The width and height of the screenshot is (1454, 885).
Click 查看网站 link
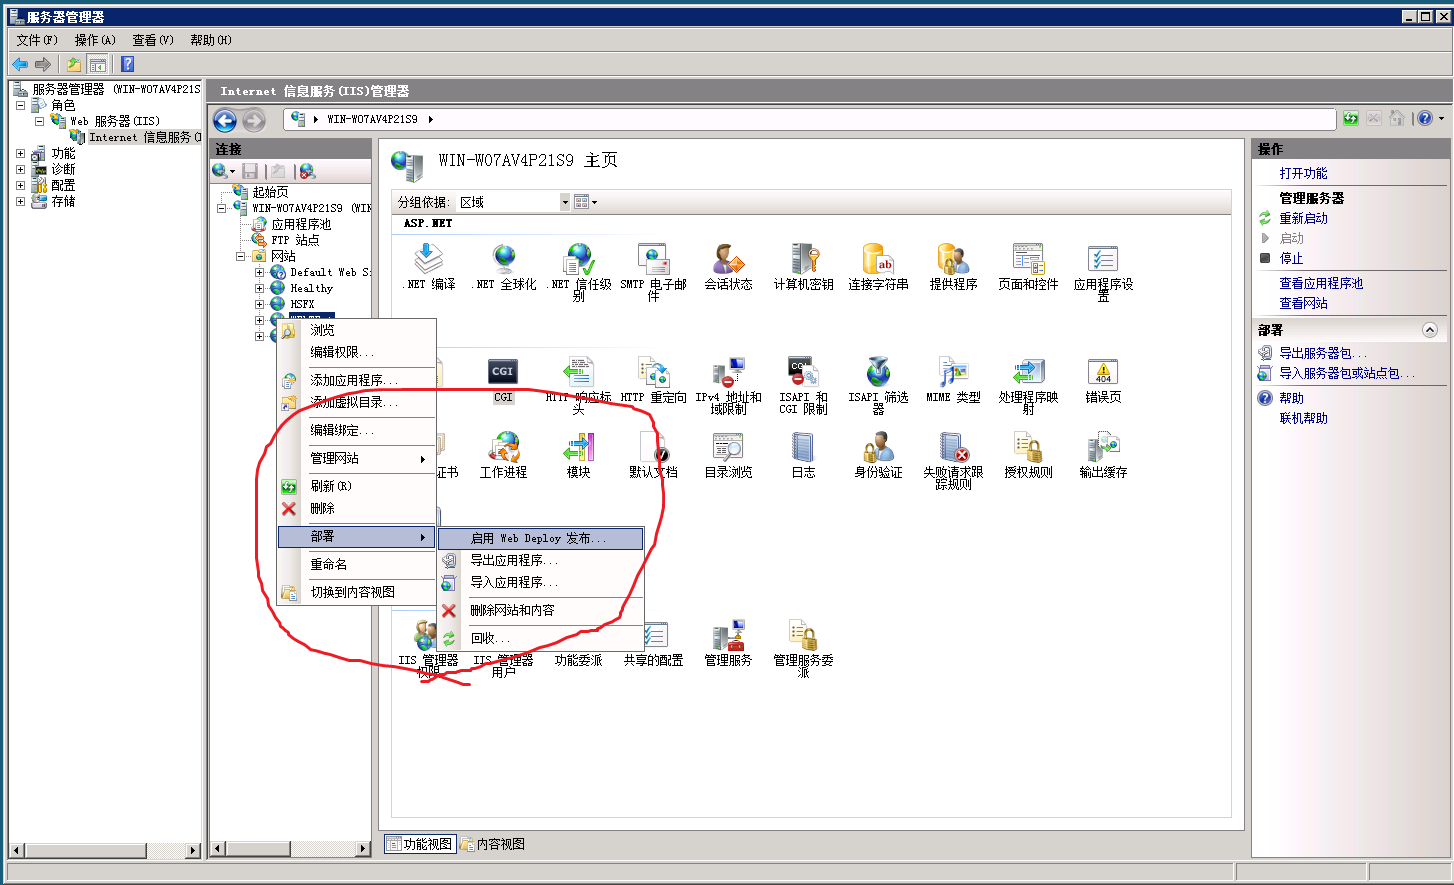tap(1303, 303)
